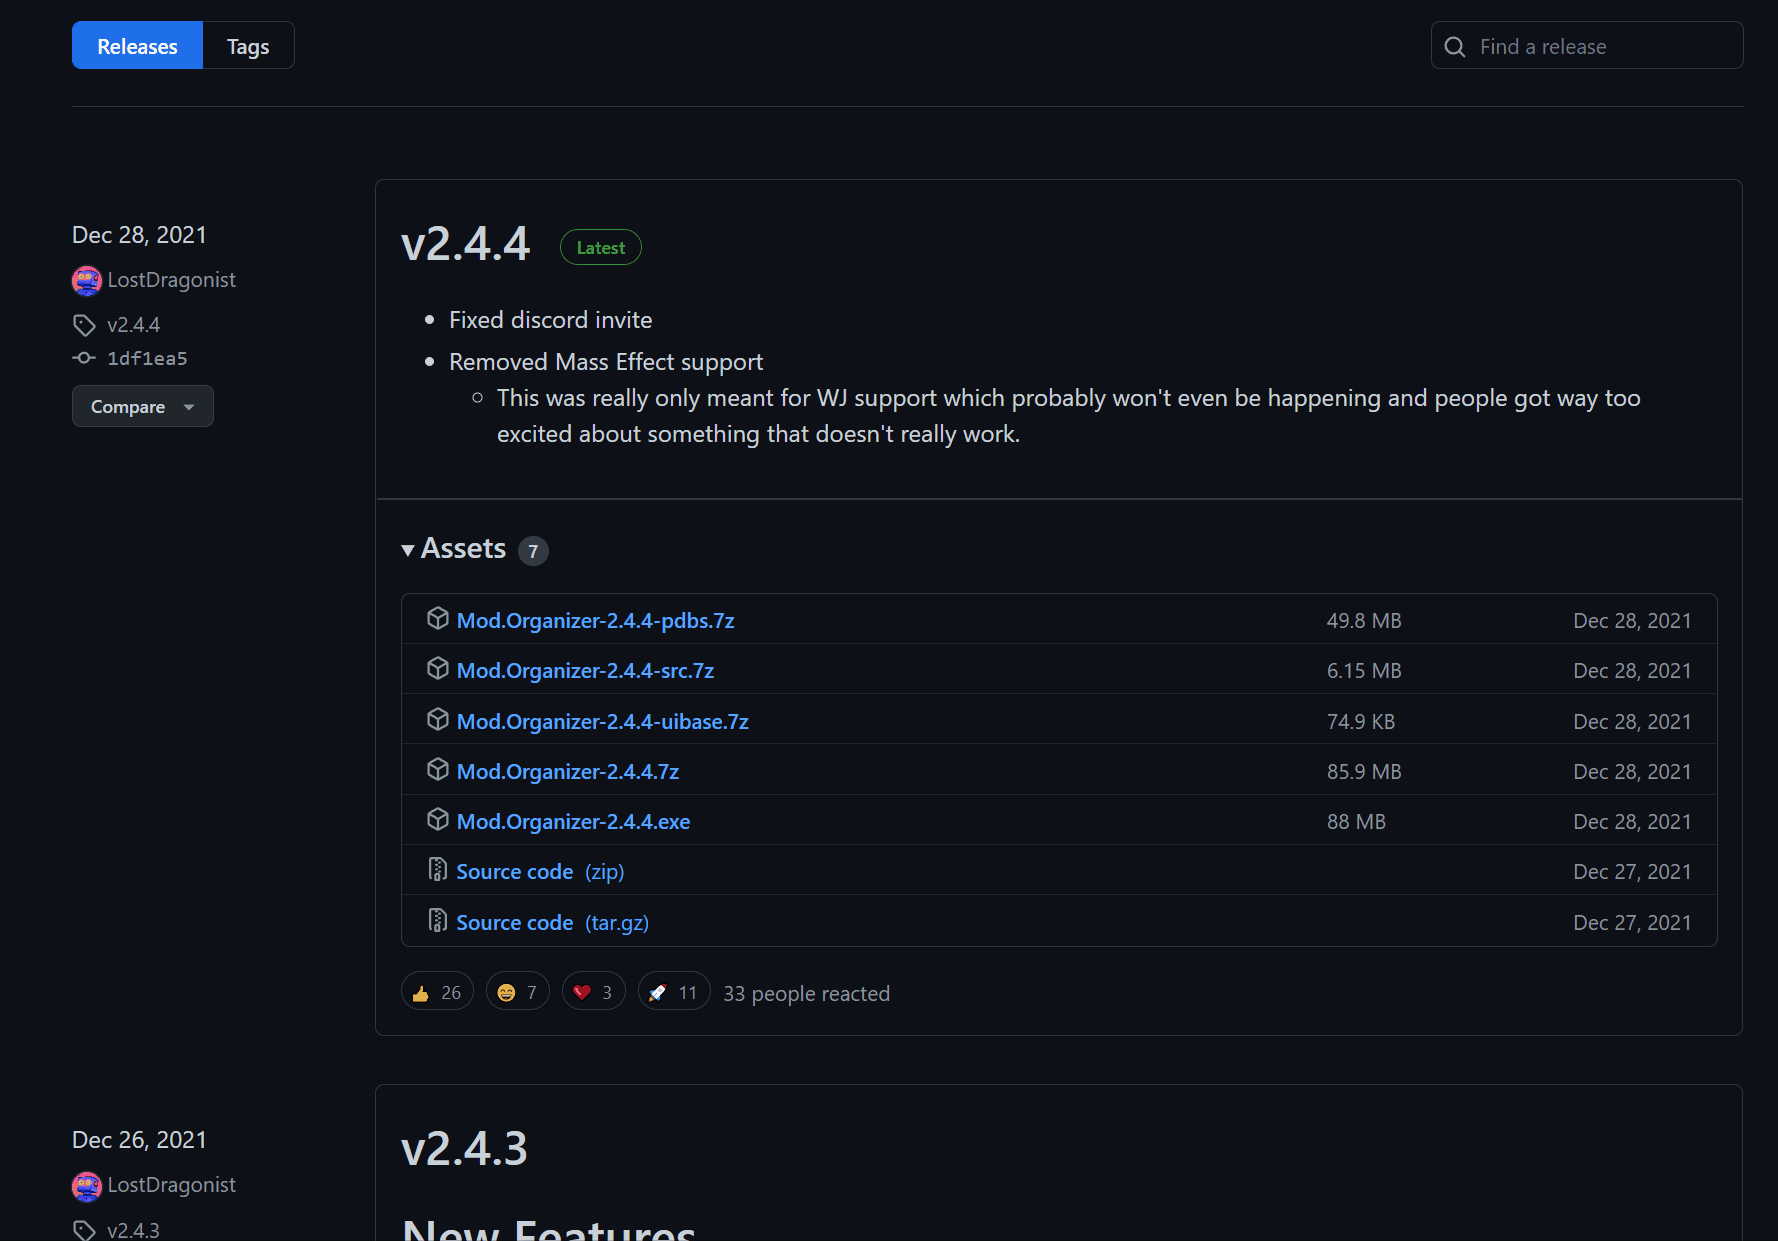Click the Fixed discord invite bullet
1778x1241 pixels.
[x=551, y=320]
